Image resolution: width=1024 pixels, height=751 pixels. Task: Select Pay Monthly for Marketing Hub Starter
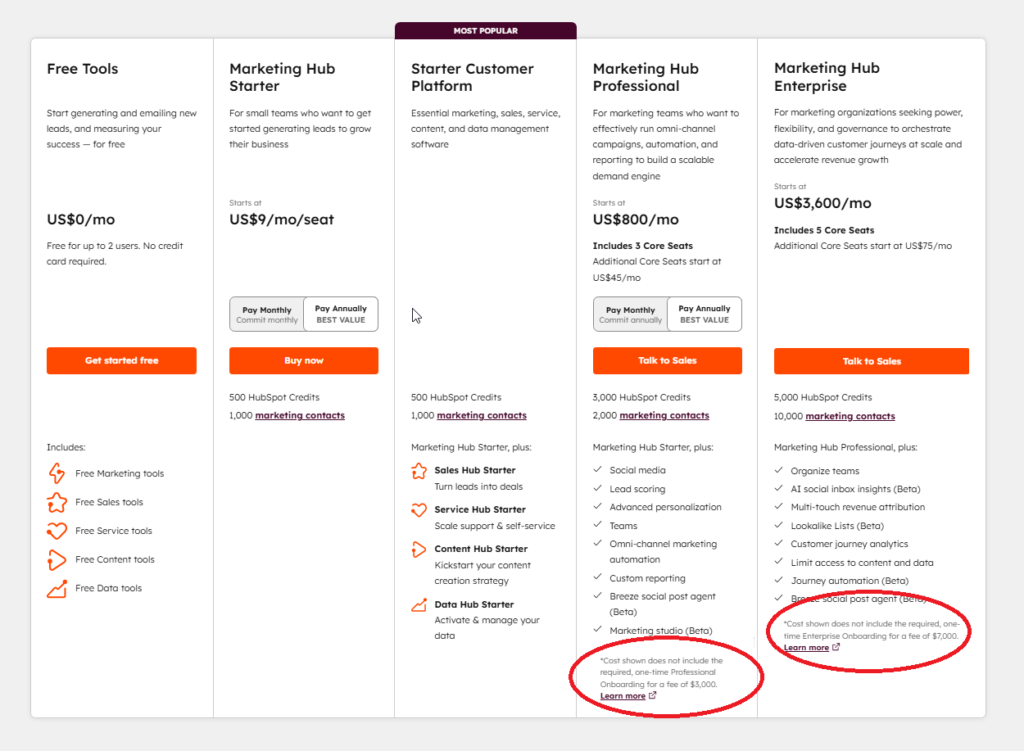coord(266,313)
